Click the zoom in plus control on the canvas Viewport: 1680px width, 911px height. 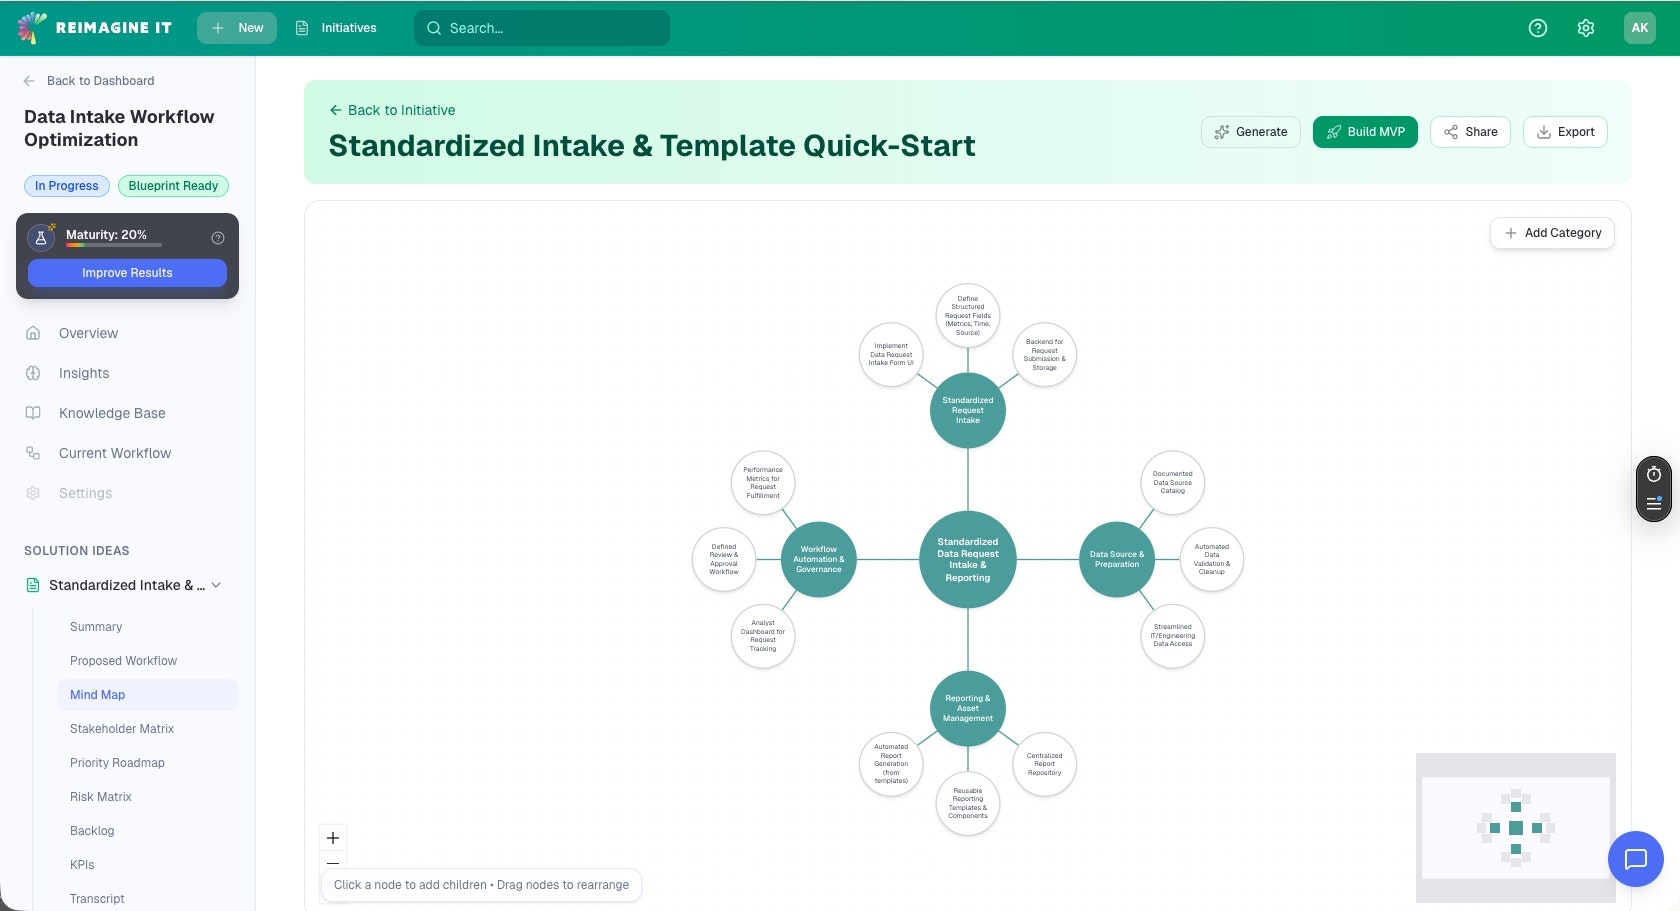pos(333,838)
